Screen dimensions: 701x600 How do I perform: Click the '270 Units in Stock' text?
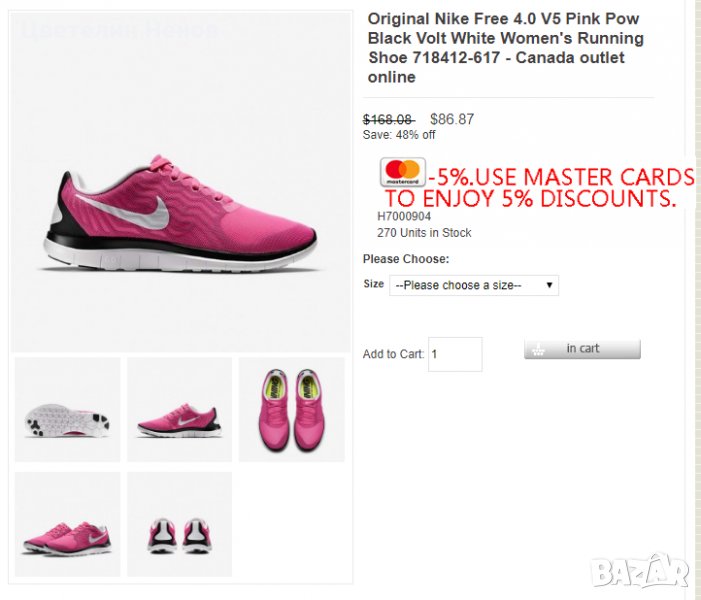click(x=424, y=233)
